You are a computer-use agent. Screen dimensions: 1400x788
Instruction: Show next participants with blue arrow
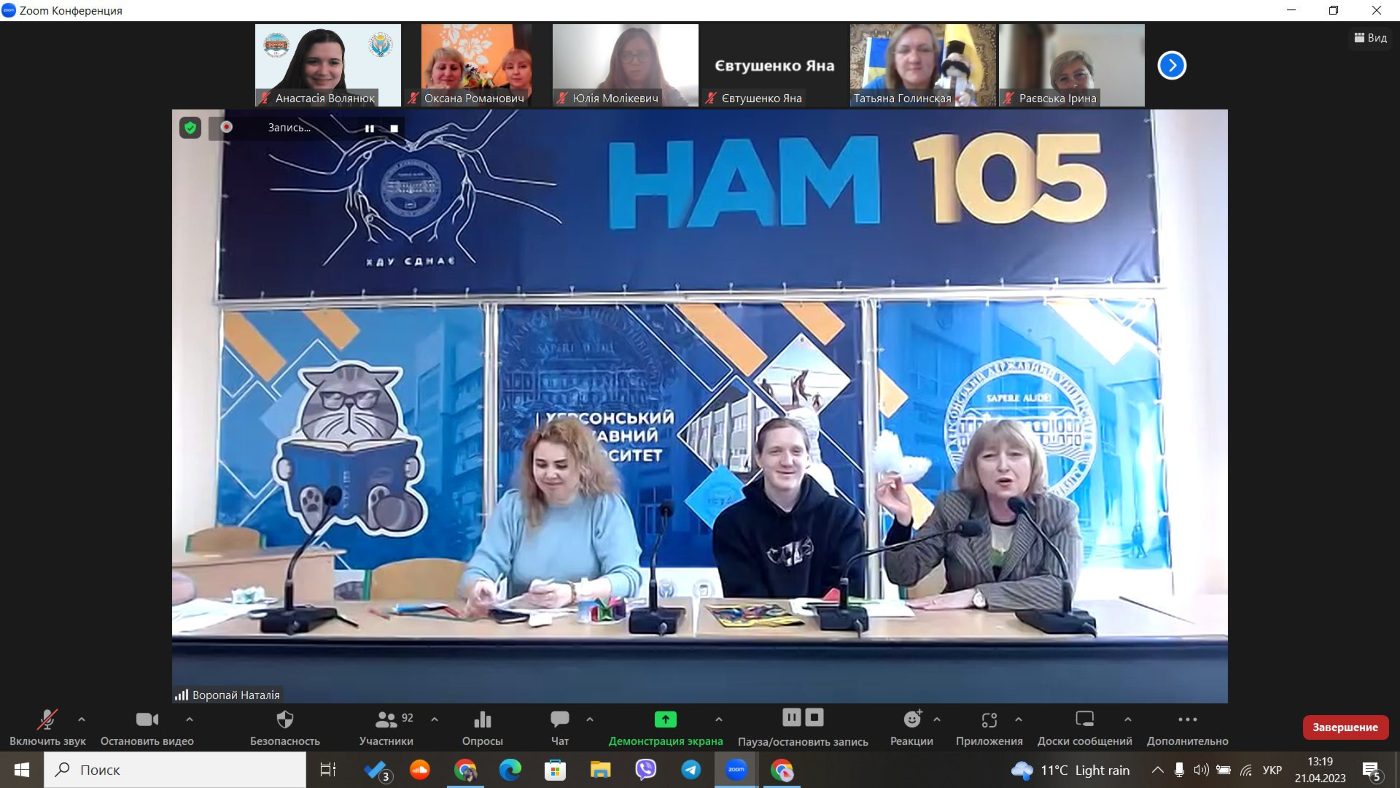click(1172, 66)
